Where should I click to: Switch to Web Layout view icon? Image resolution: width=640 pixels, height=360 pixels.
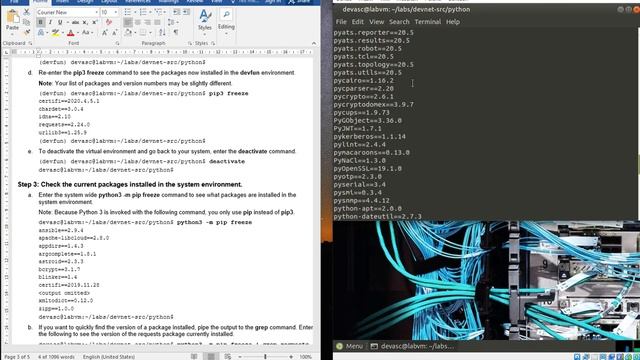228,357
